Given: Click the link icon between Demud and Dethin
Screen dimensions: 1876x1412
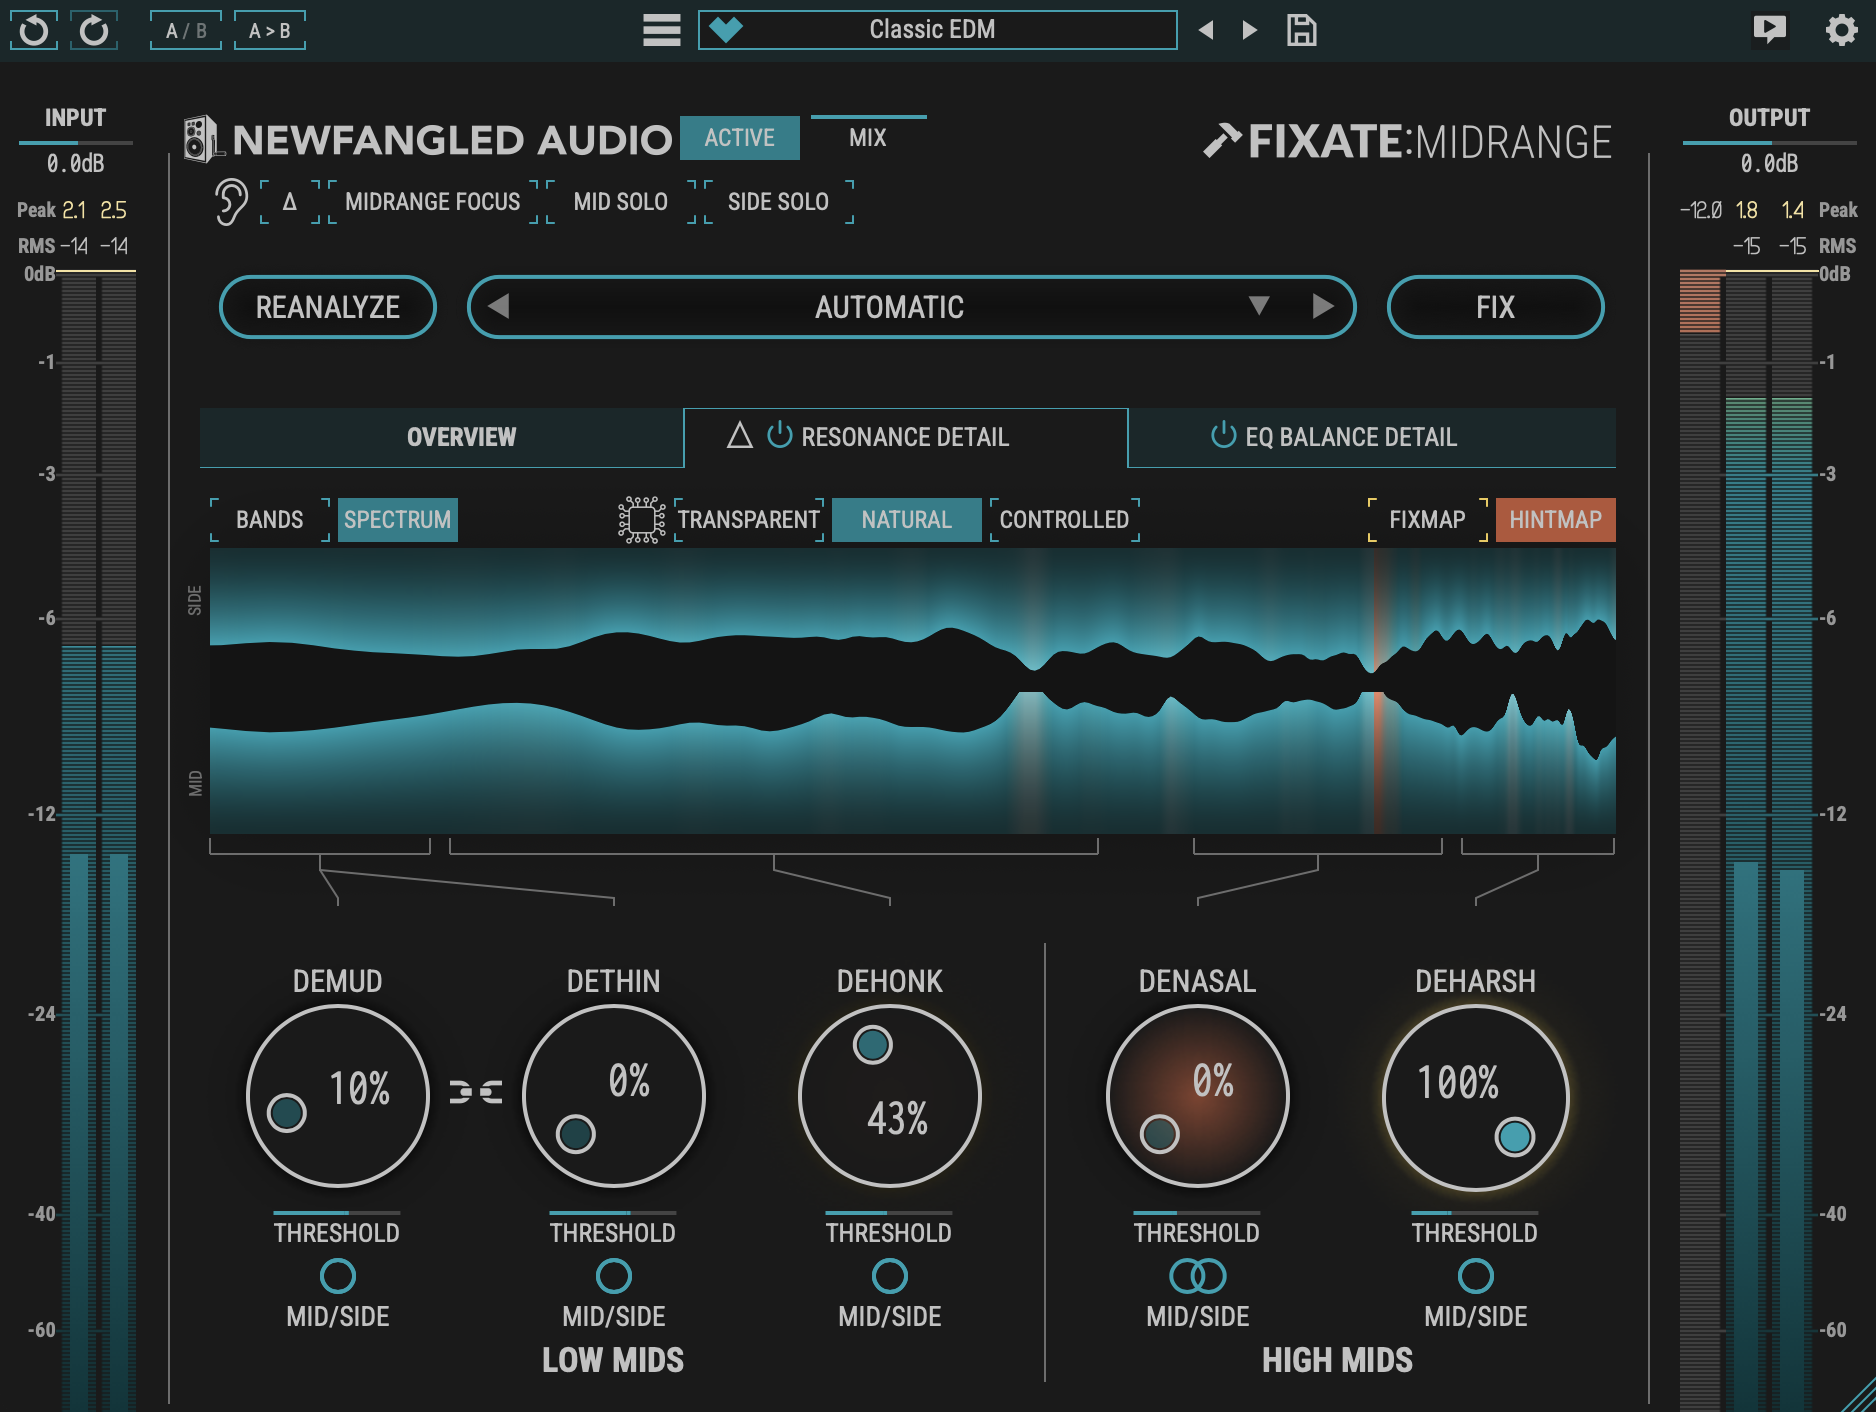Looking at the screenshot, I should (476, 1092).
